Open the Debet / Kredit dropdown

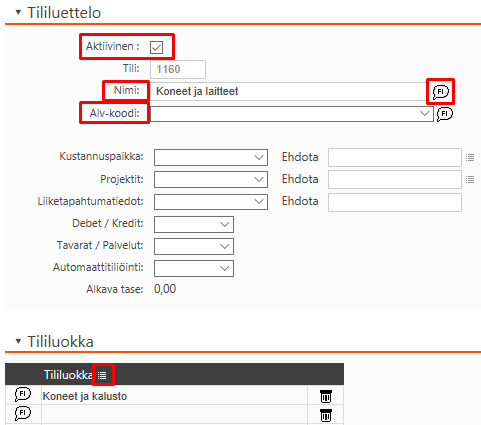[x=194, y=224]
